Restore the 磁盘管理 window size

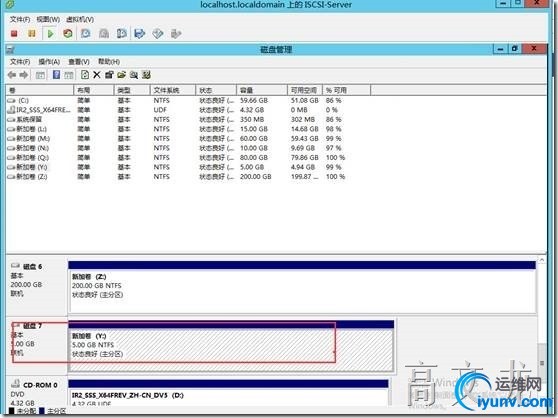tap(514, 49)
